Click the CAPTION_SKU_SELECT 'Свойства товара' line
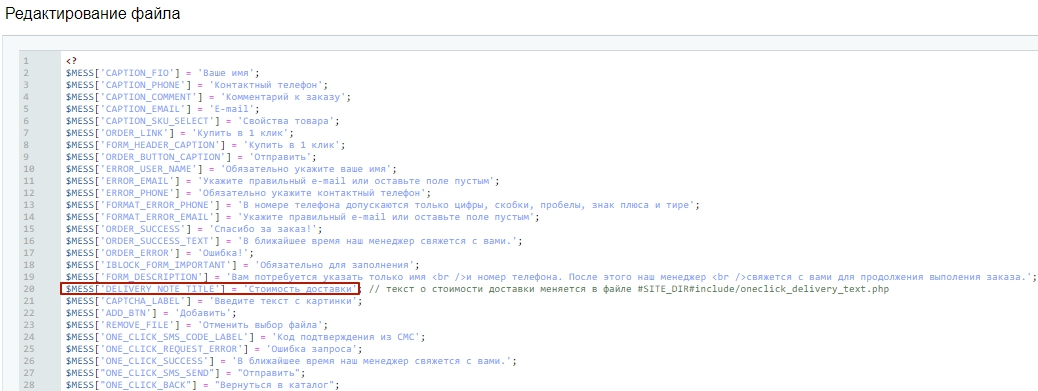This screenshot has height=391, width=1038. (203, 121)
